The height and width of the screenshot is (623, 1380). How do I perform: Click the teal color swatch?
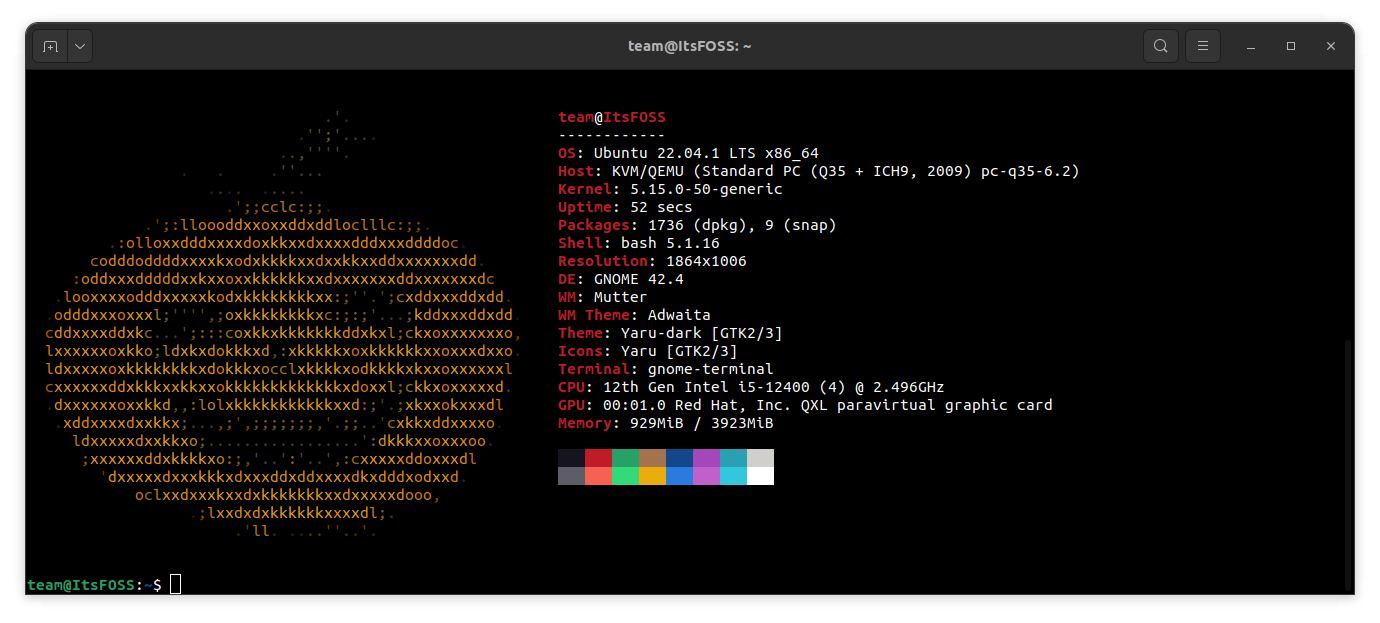[734, 467]
